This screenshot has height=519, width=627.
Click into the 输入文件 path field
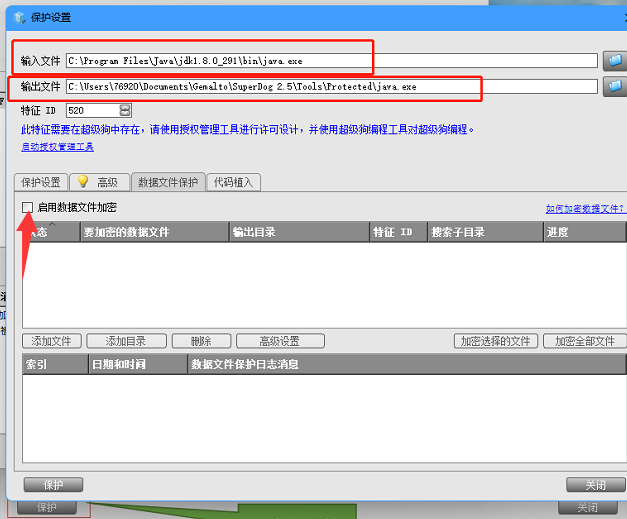[x=332, y=61]
